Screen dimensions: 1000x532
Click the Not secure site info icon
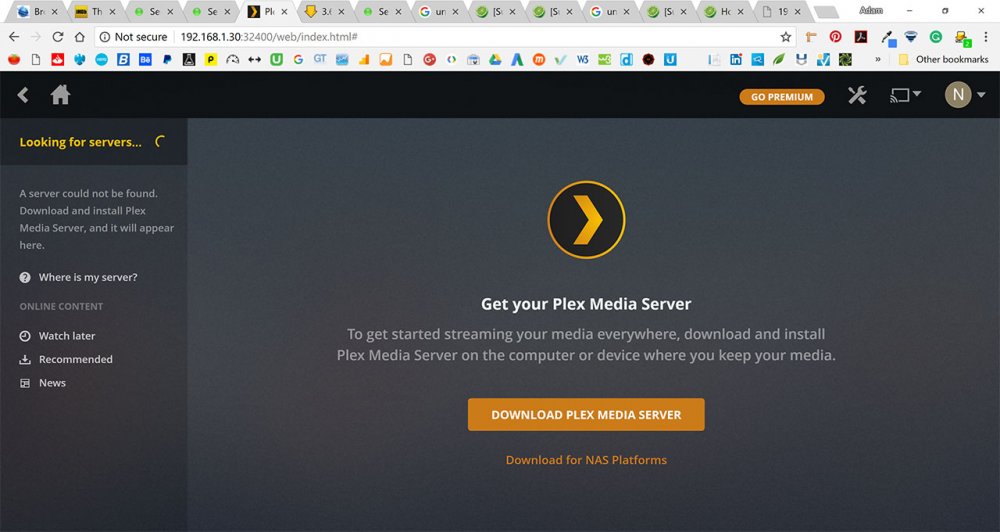pyautogui.click(x=105, y=37)
